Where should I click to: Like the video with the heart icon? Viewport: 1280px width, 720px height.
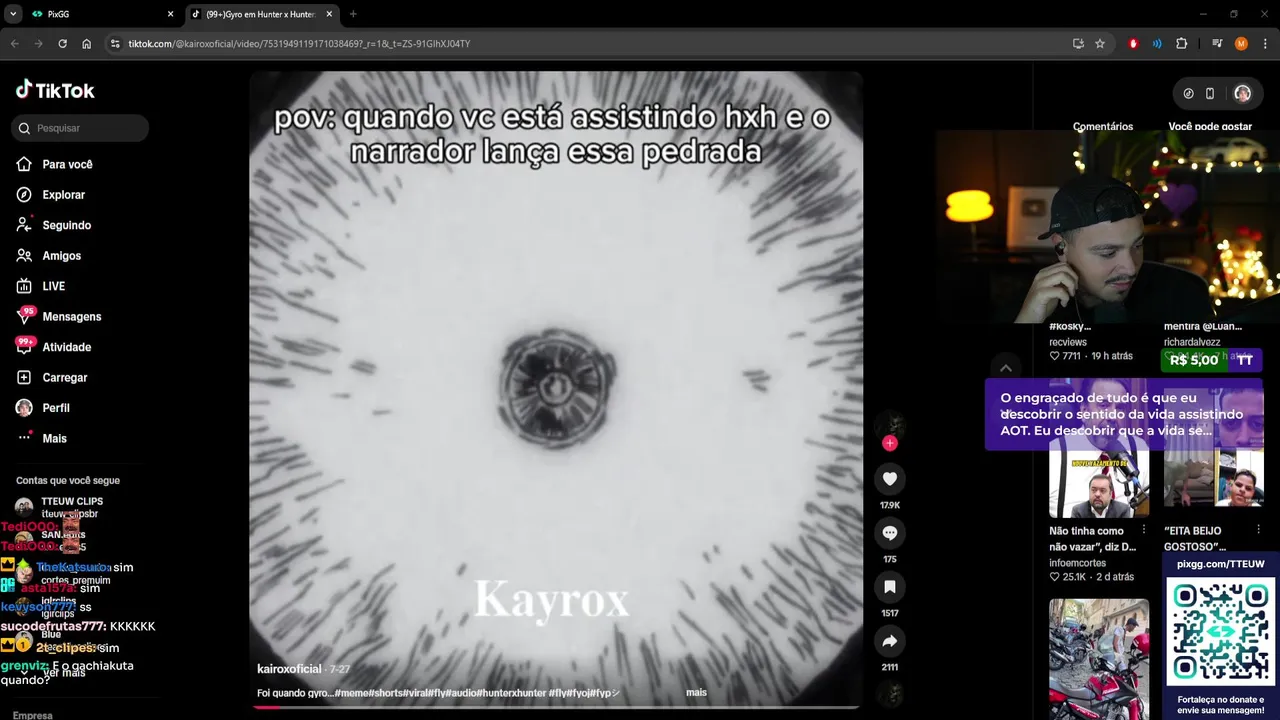pyautogui.click(x=889, y=479)
